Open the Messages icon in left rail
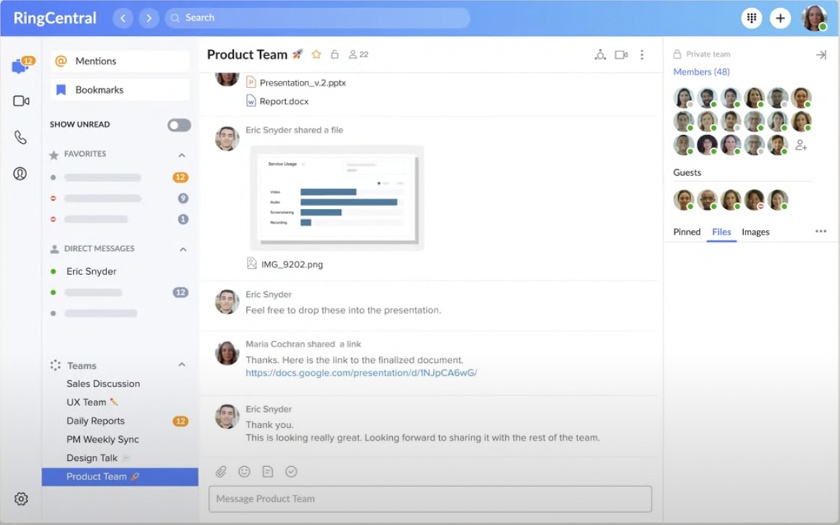The height and width of the screenshot is (525, 840). click(x=20, y=66)
